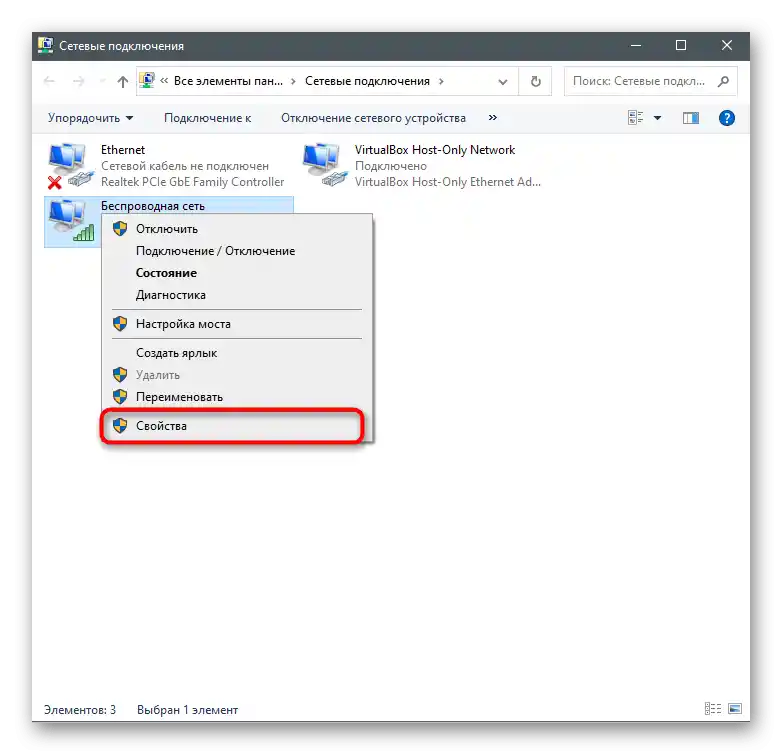
Task: Go up one folder level
Action: coord(123,81)
